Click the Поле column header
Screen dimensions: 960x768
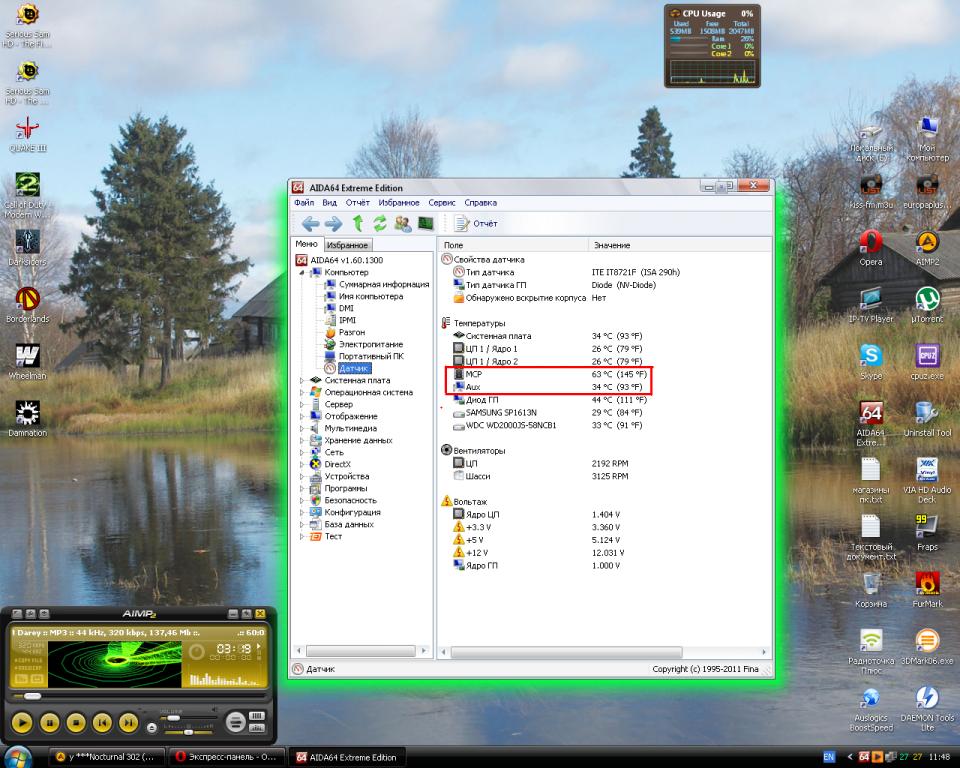(513, 245)
